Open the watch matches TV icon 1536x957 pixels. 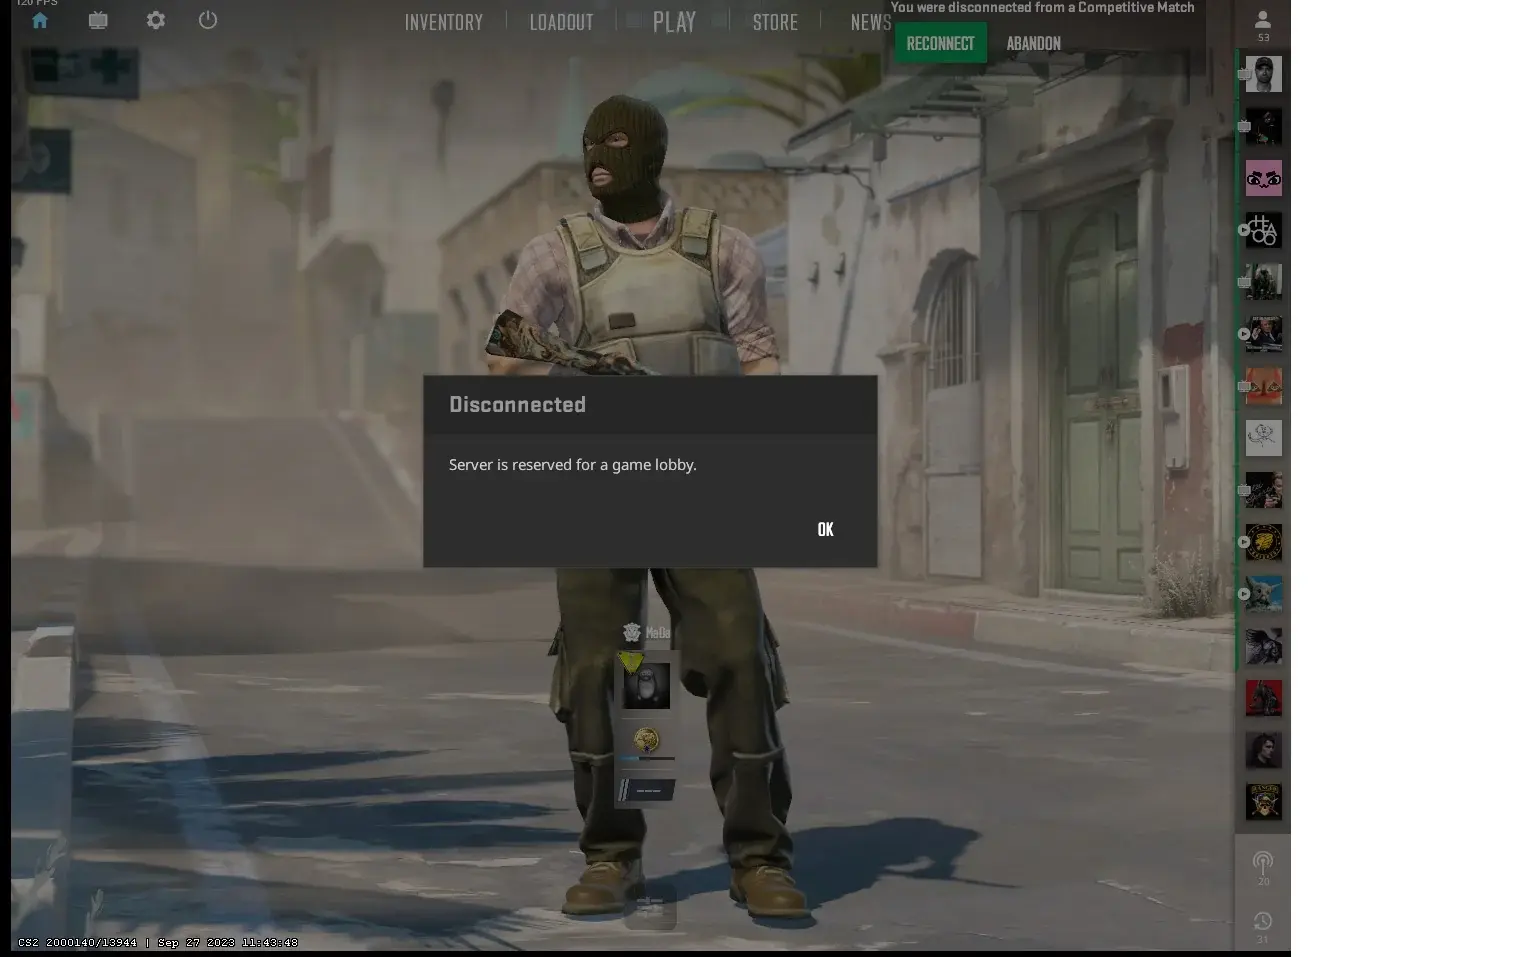point(98,21)
